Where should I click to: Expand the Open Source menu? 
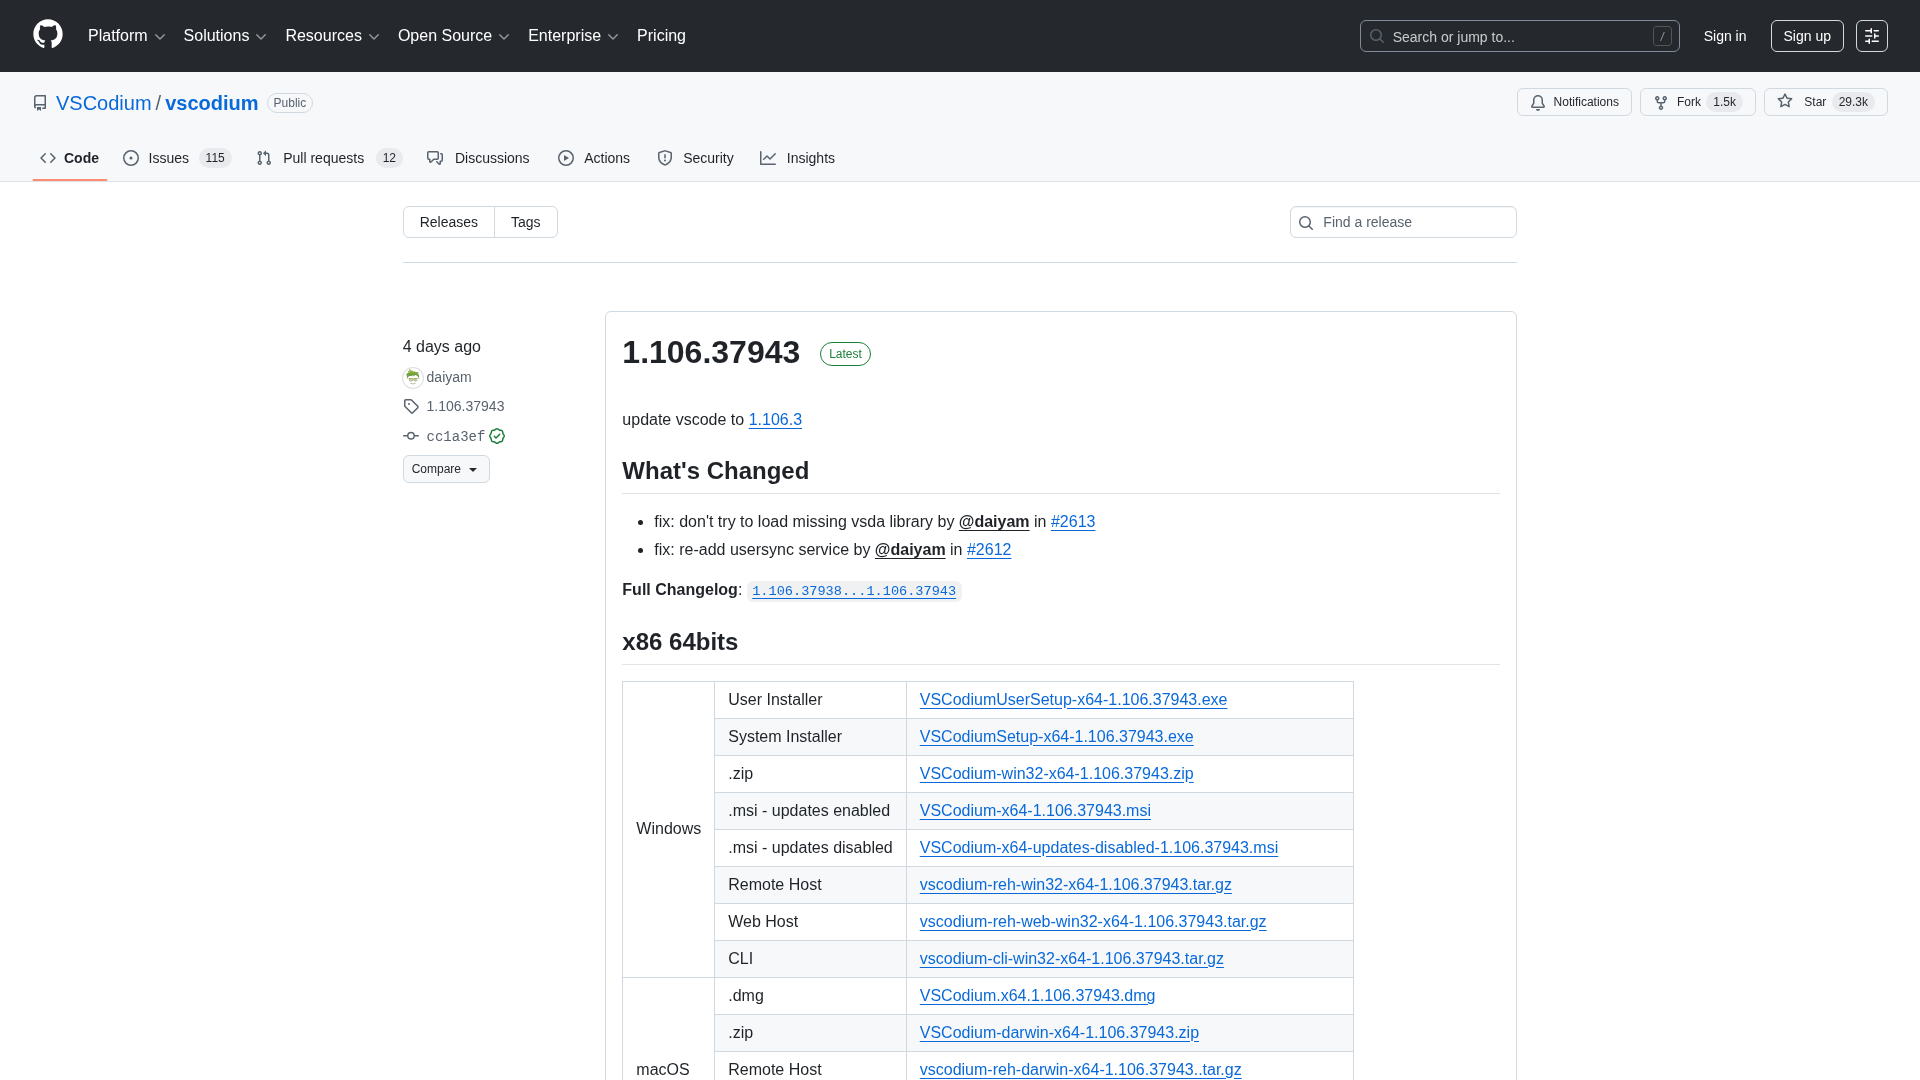pos(453,36)
